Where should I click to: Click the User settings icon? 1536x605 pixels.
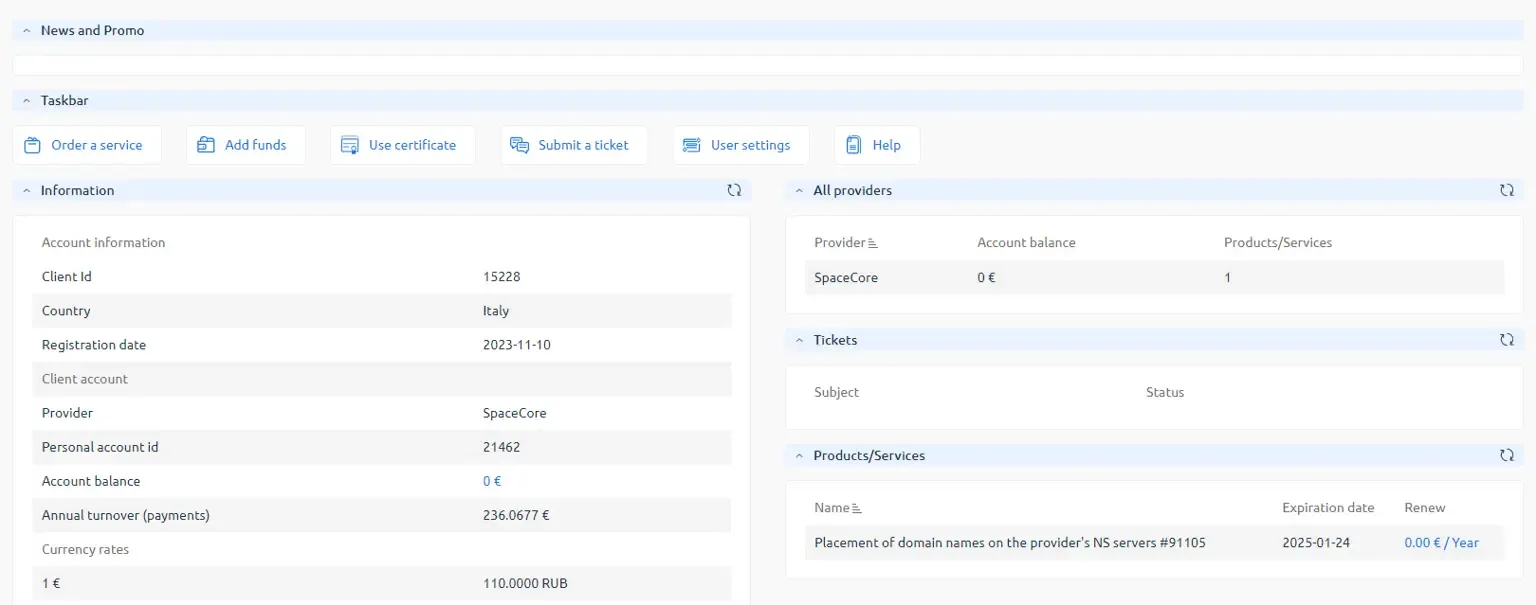[x=691, y=144]
